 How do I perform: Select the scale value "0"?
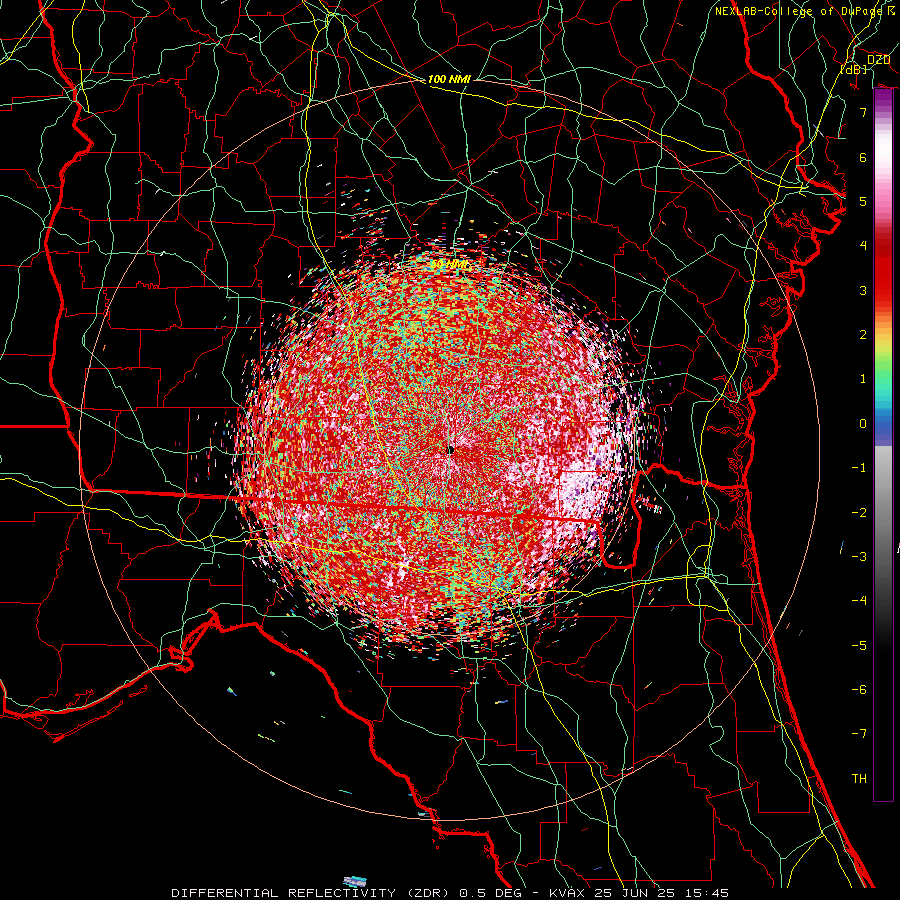pos(863,424)
